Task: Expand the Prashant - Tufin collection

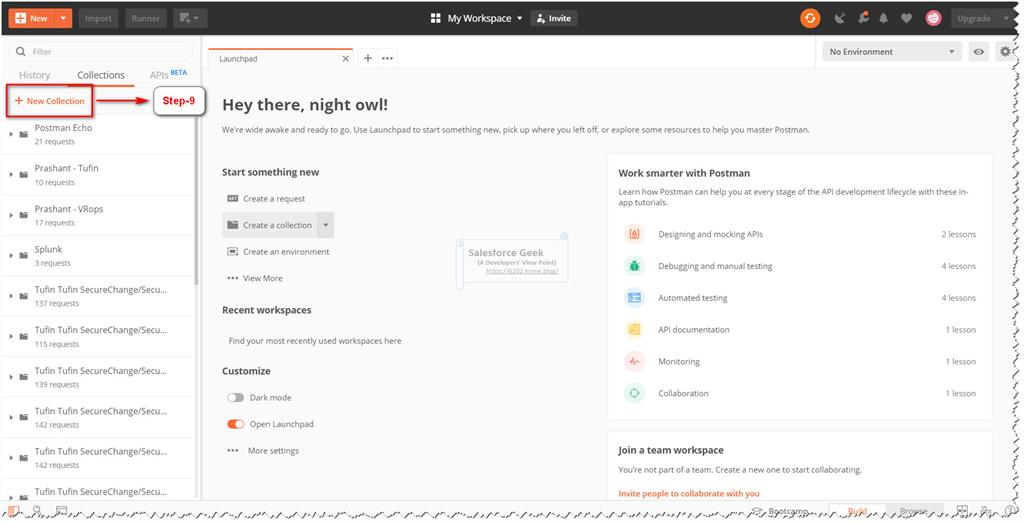Action: (11, 175)
